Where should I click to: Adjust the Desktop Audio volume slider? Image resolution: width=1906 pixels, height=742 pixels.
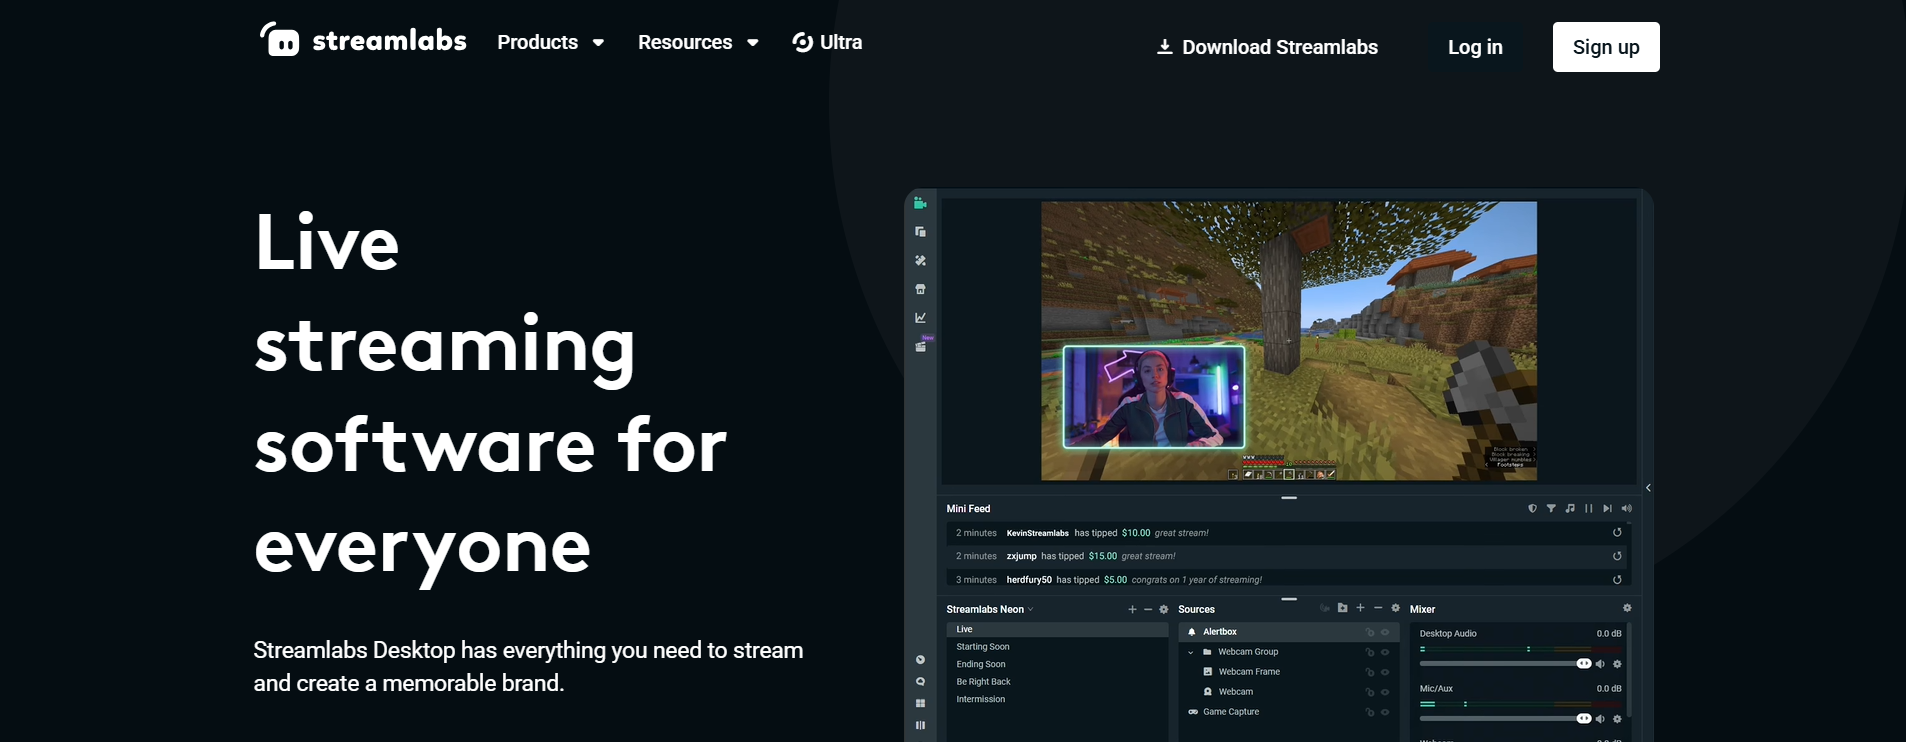point(1504,664)
